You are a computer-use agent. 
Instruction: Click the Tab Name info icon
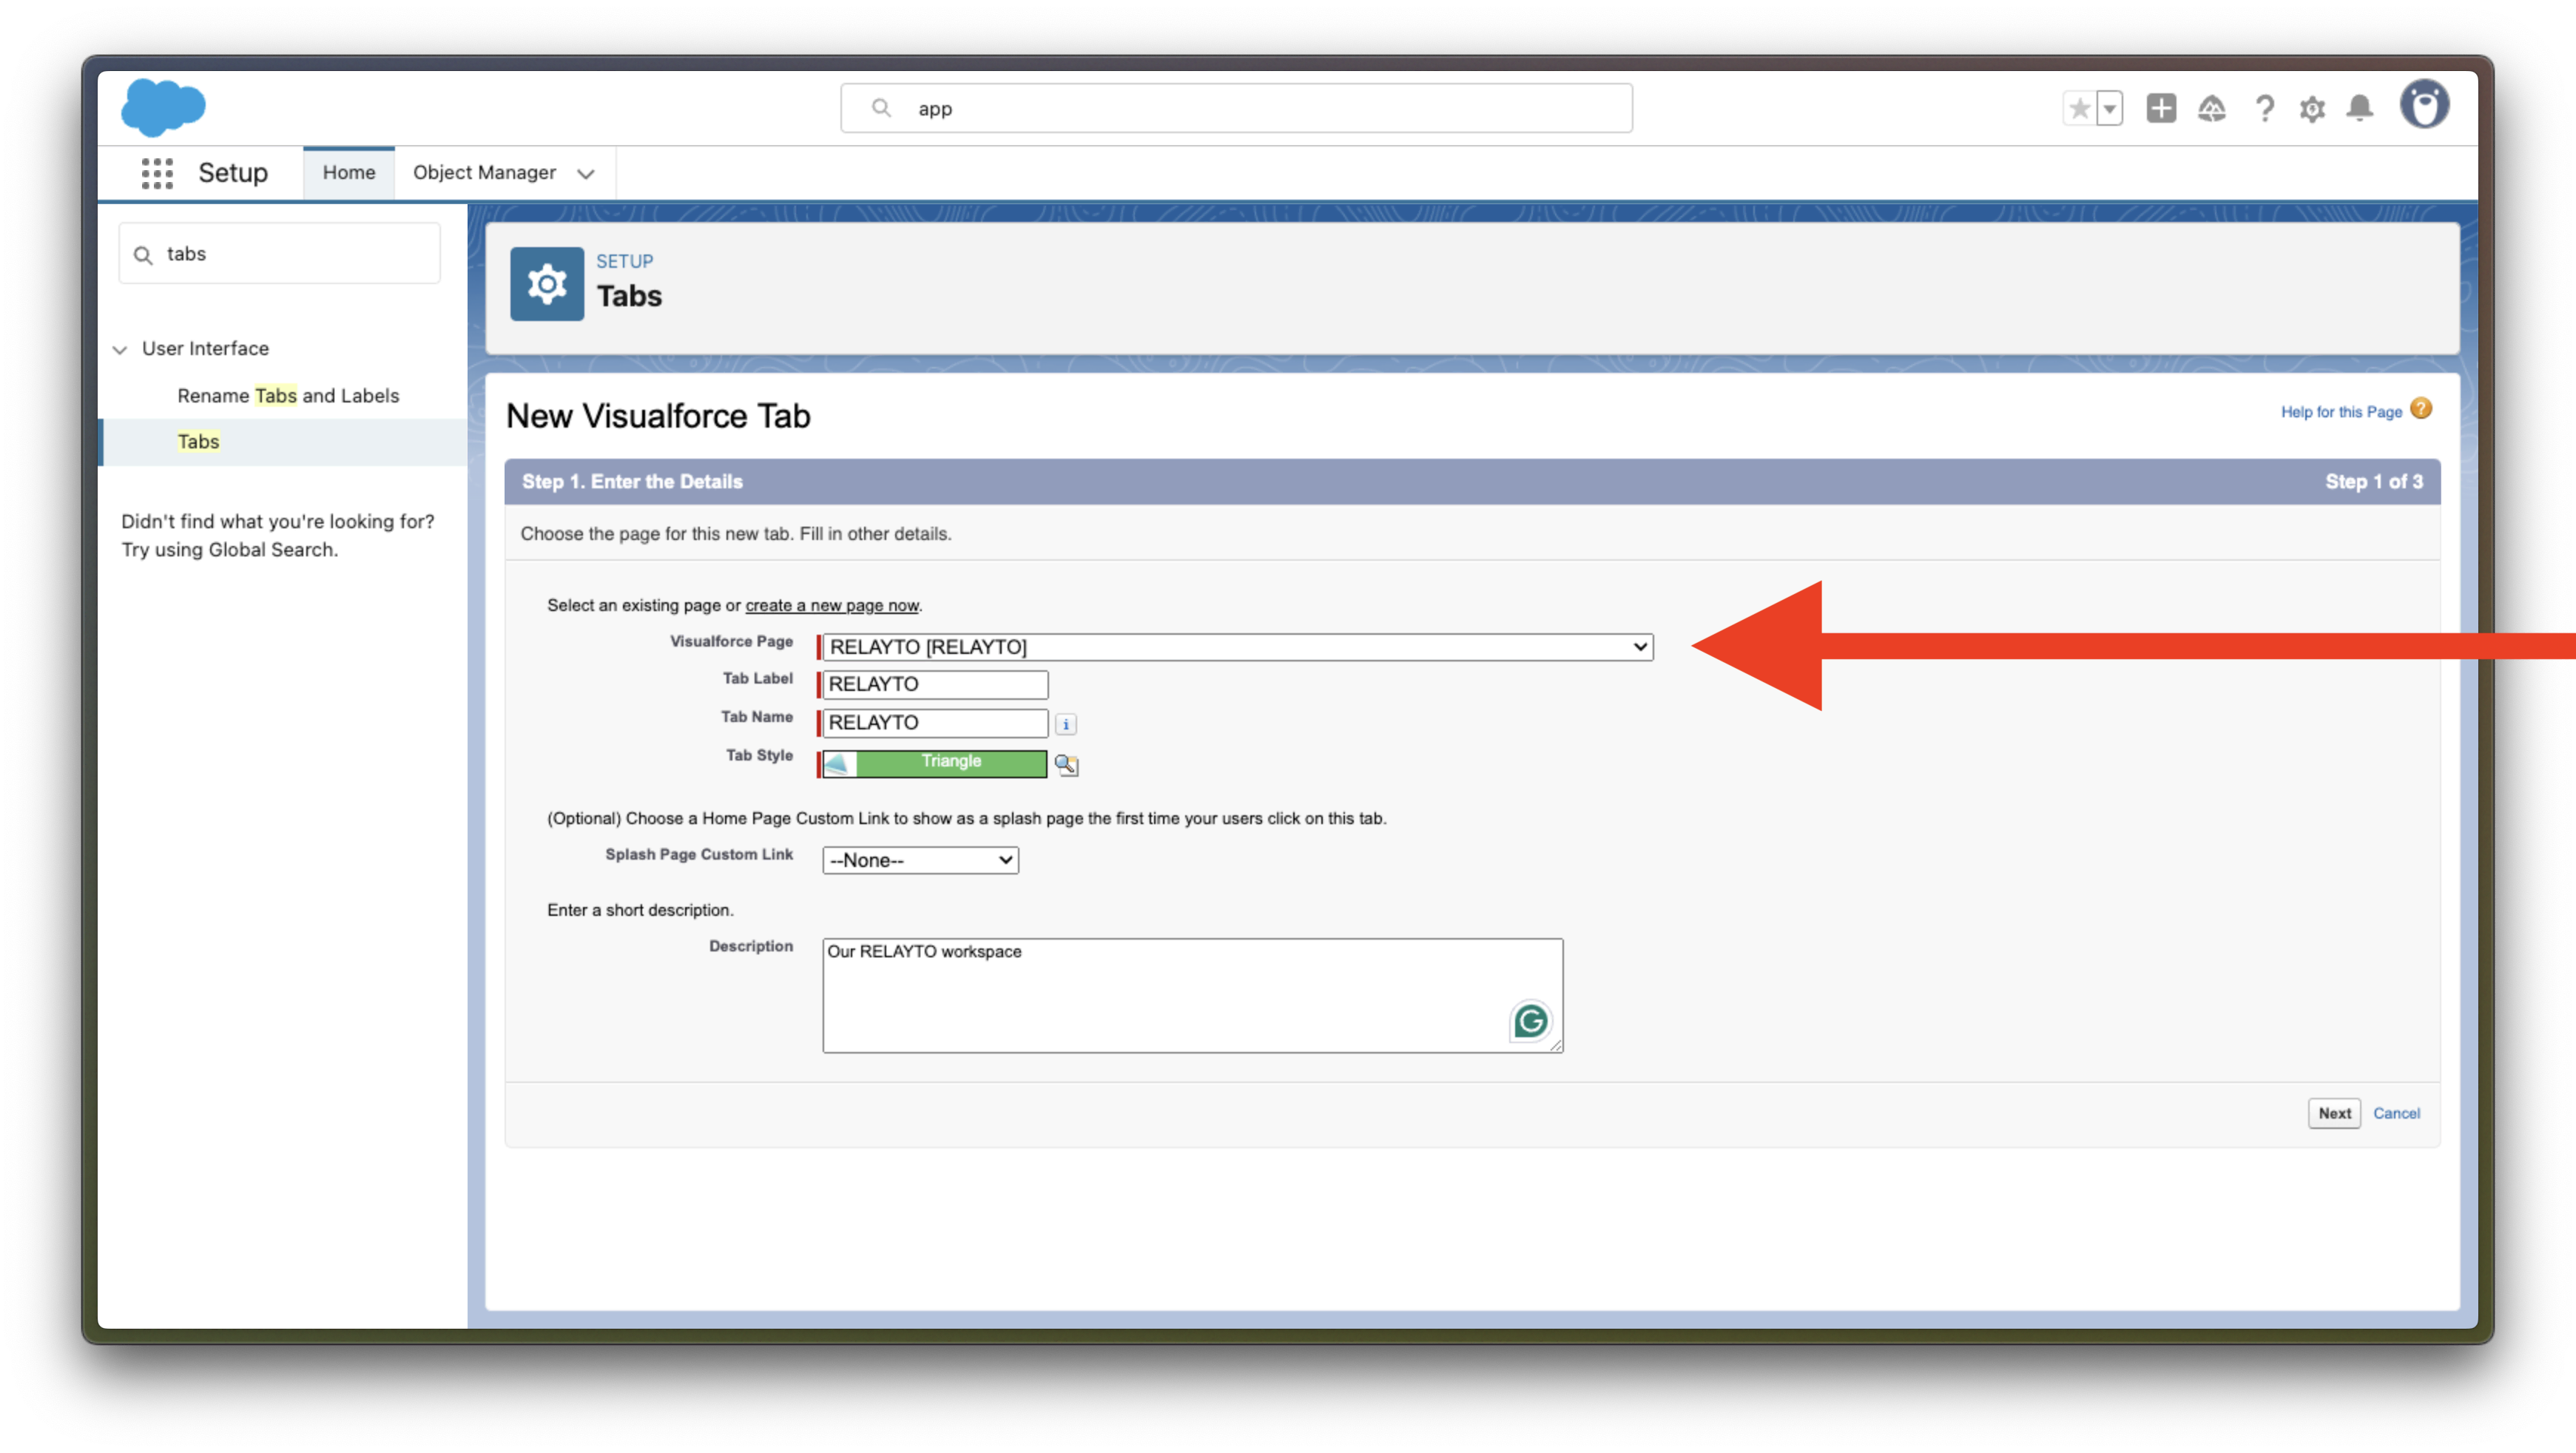coord(1066,724)
